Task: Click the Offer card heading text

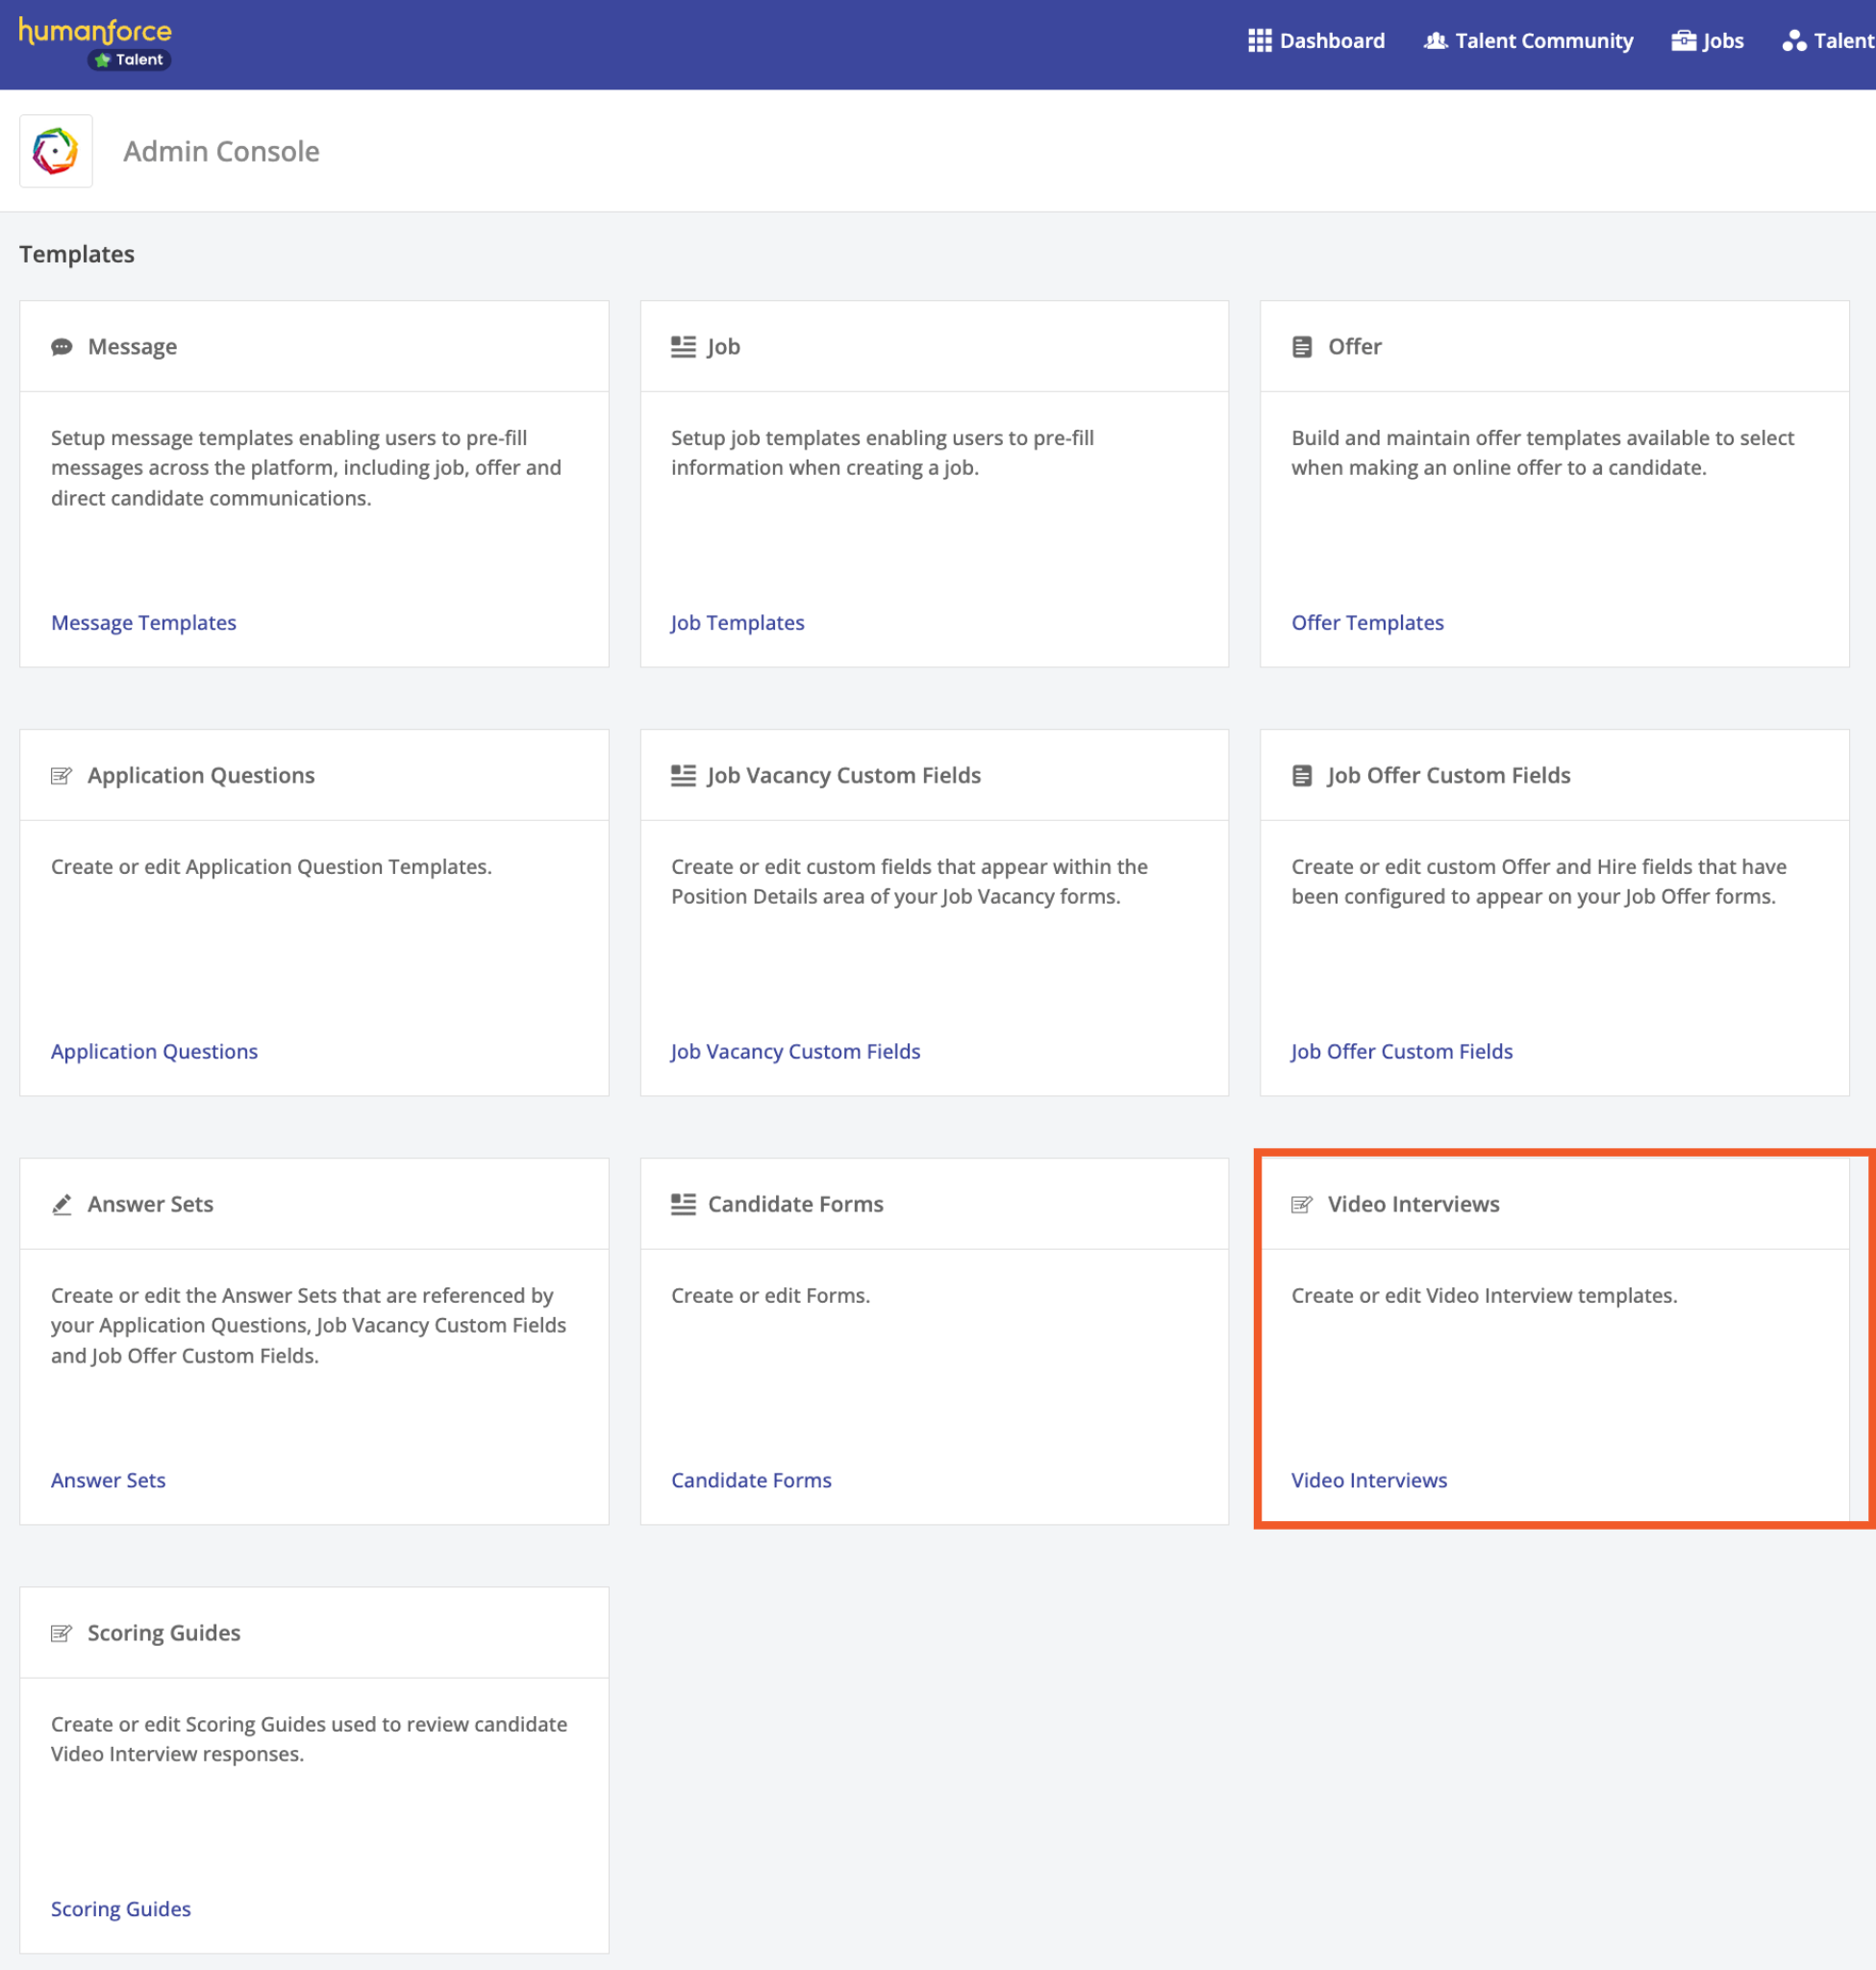Action: (x=1354, y=347)
